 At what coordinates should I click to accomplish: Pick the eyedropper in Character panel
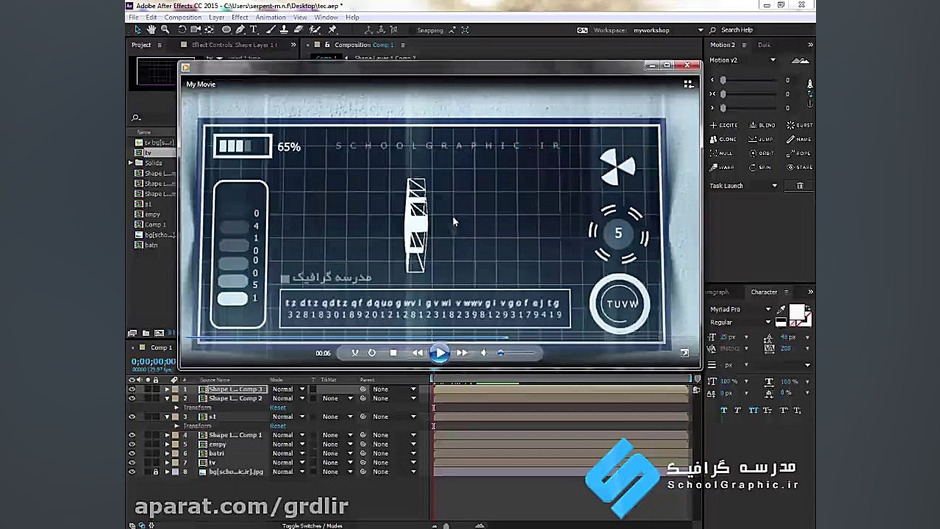pyautogui.click(x=781, y=309)
